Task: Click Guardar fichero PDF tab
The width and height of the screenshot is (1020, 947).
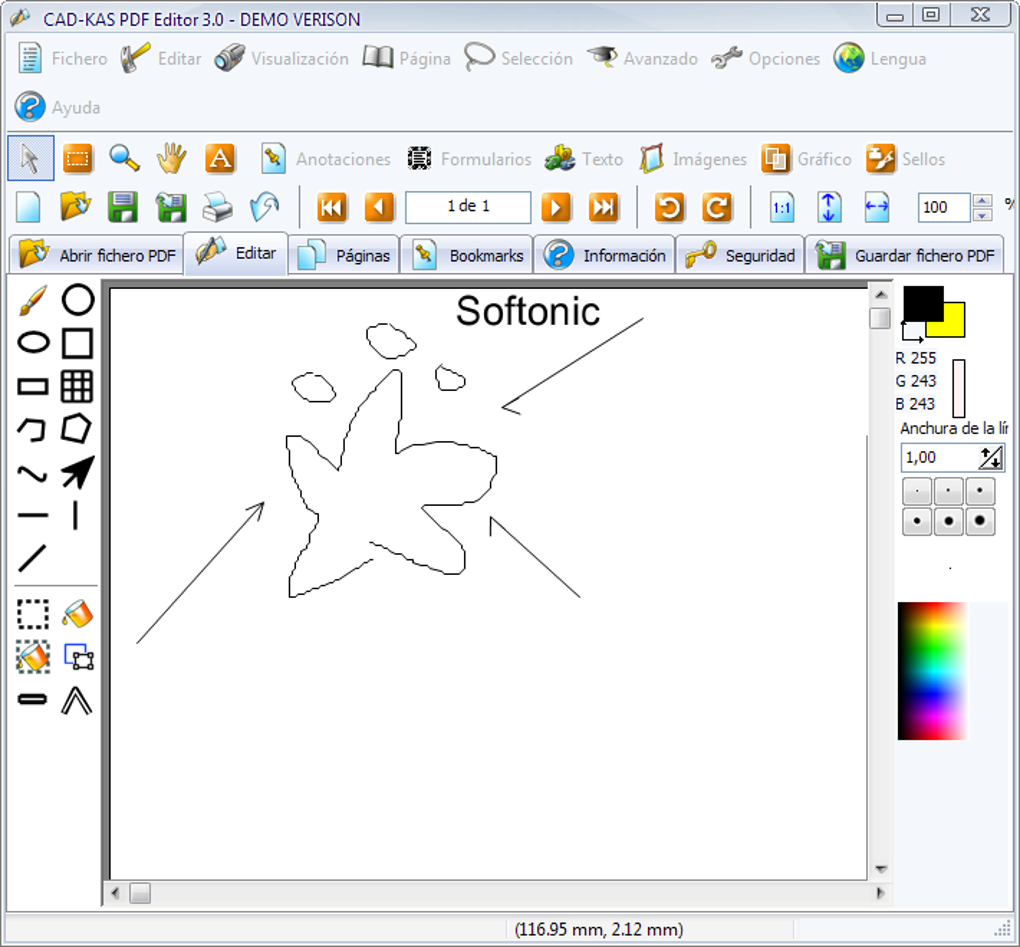Action: click(x=904, y=256)
